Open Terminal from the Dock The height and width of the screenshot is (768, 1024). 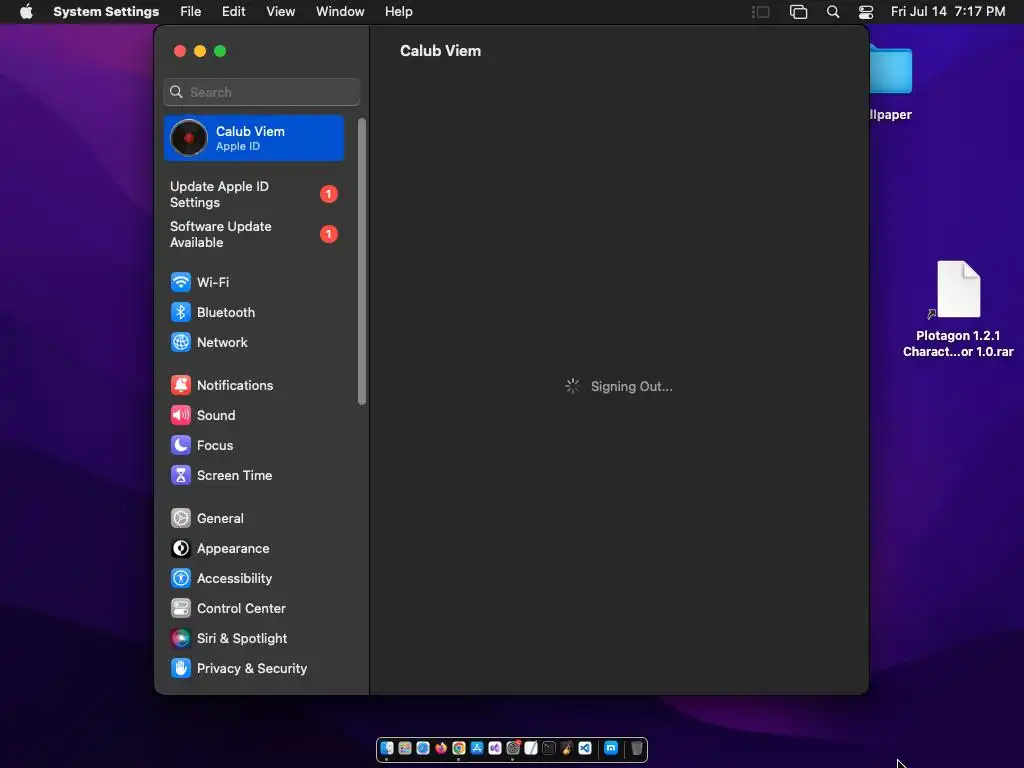[x=549, y=748]
